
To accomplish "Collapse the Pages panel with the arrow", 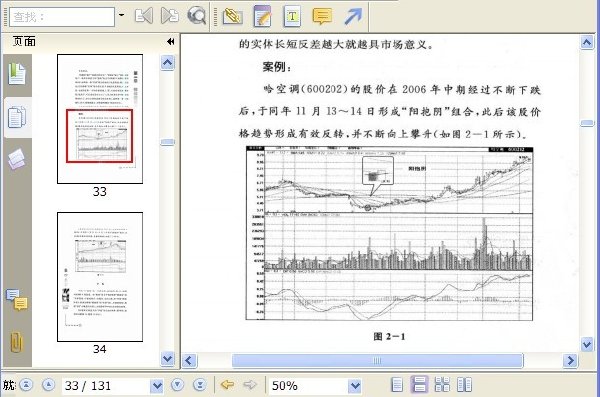I will coord(171,41).
